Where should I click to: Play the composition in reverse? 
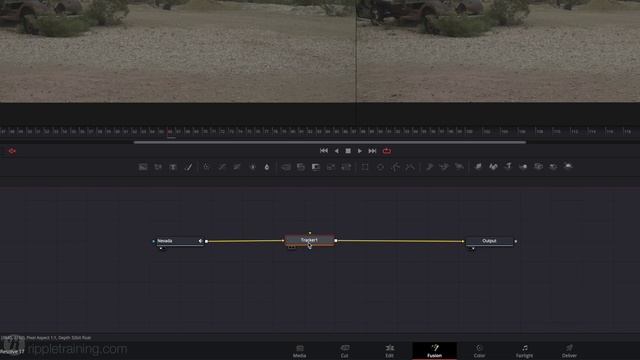point(336,151)
